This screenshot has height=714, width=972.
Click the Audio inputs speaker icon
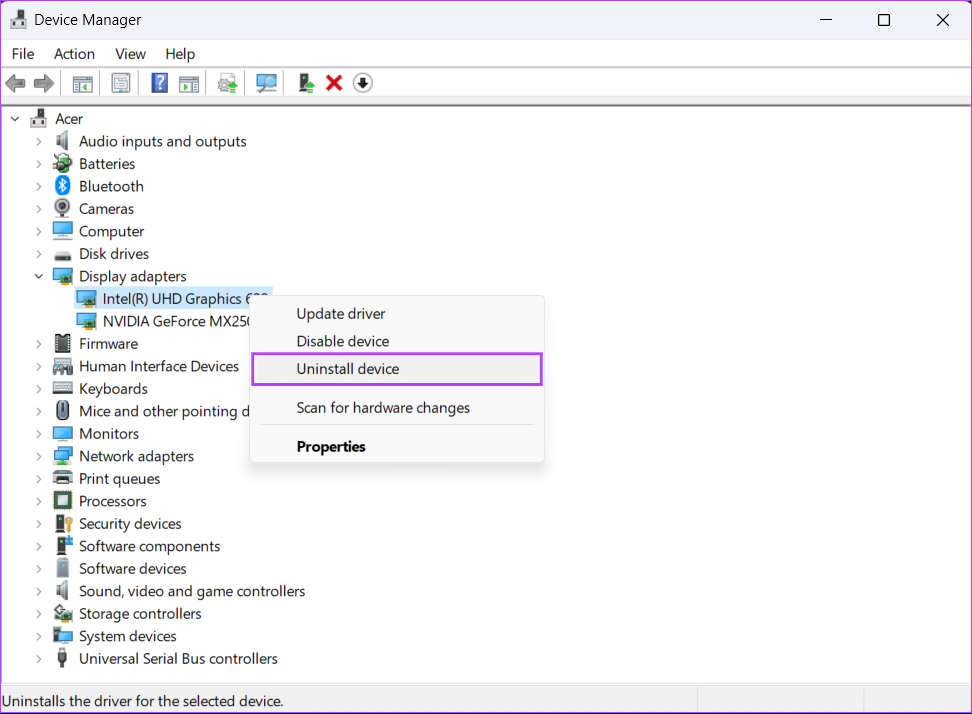tap(62, 141)
